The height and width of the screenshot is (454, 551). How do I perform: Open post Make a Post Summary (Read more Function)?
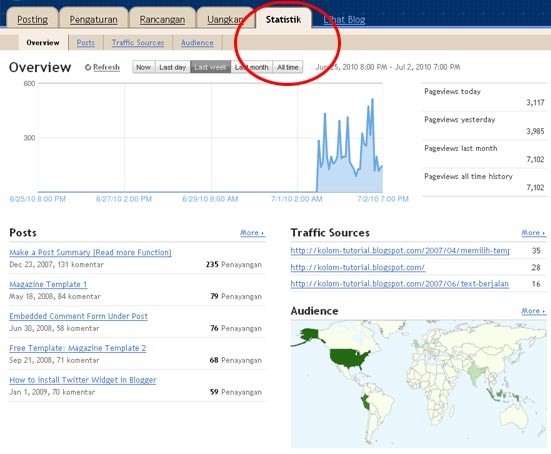[x=90, y=252]
